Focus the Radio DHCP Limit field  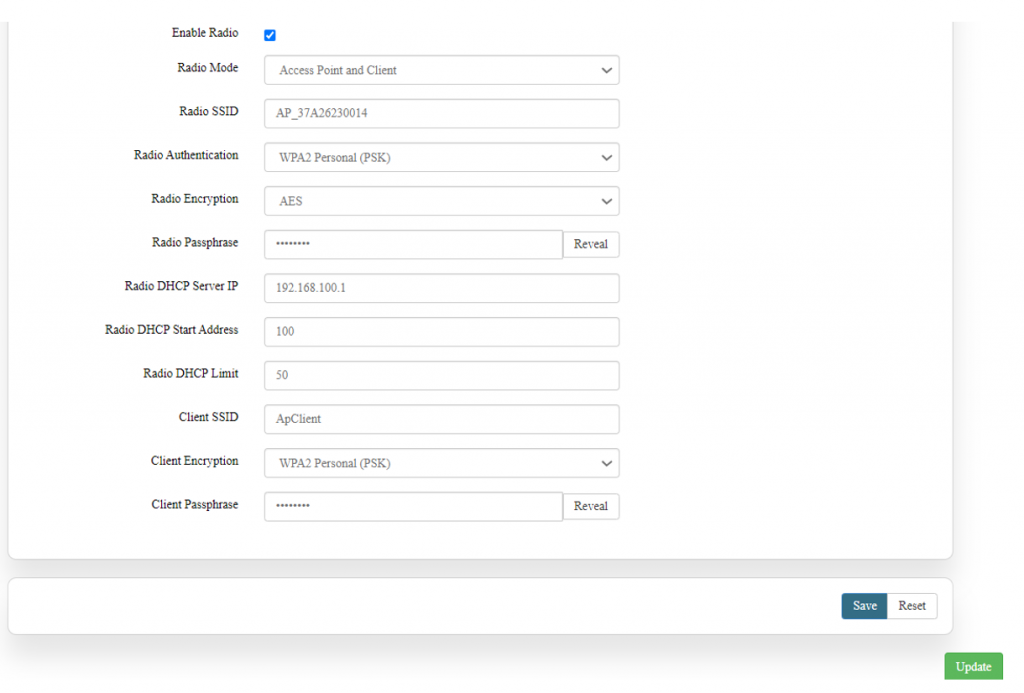coord(441,375)
